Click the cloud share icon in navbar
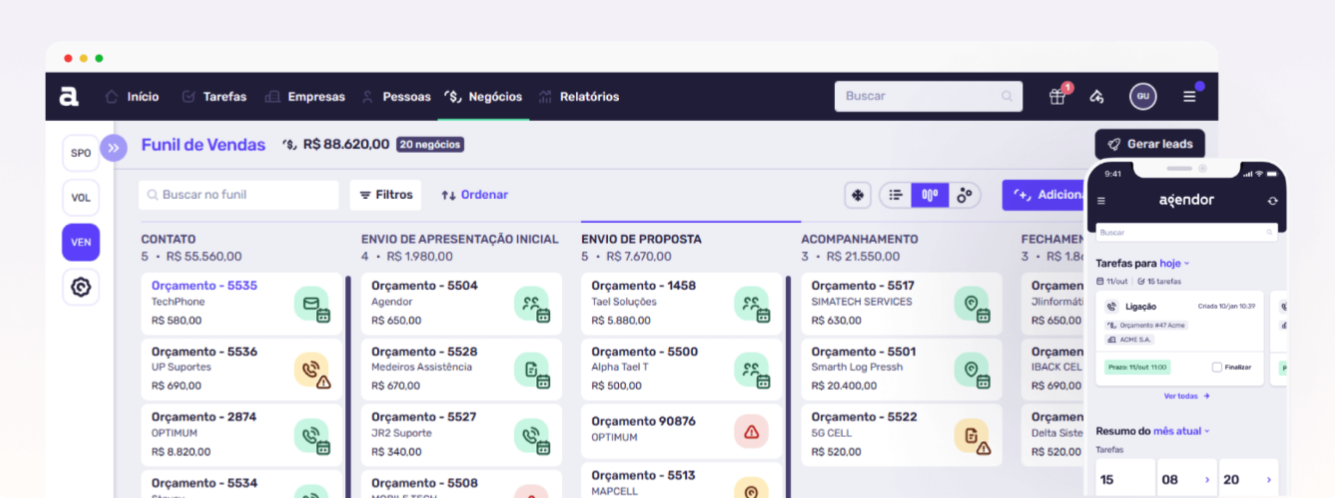 coord(1097,97)
